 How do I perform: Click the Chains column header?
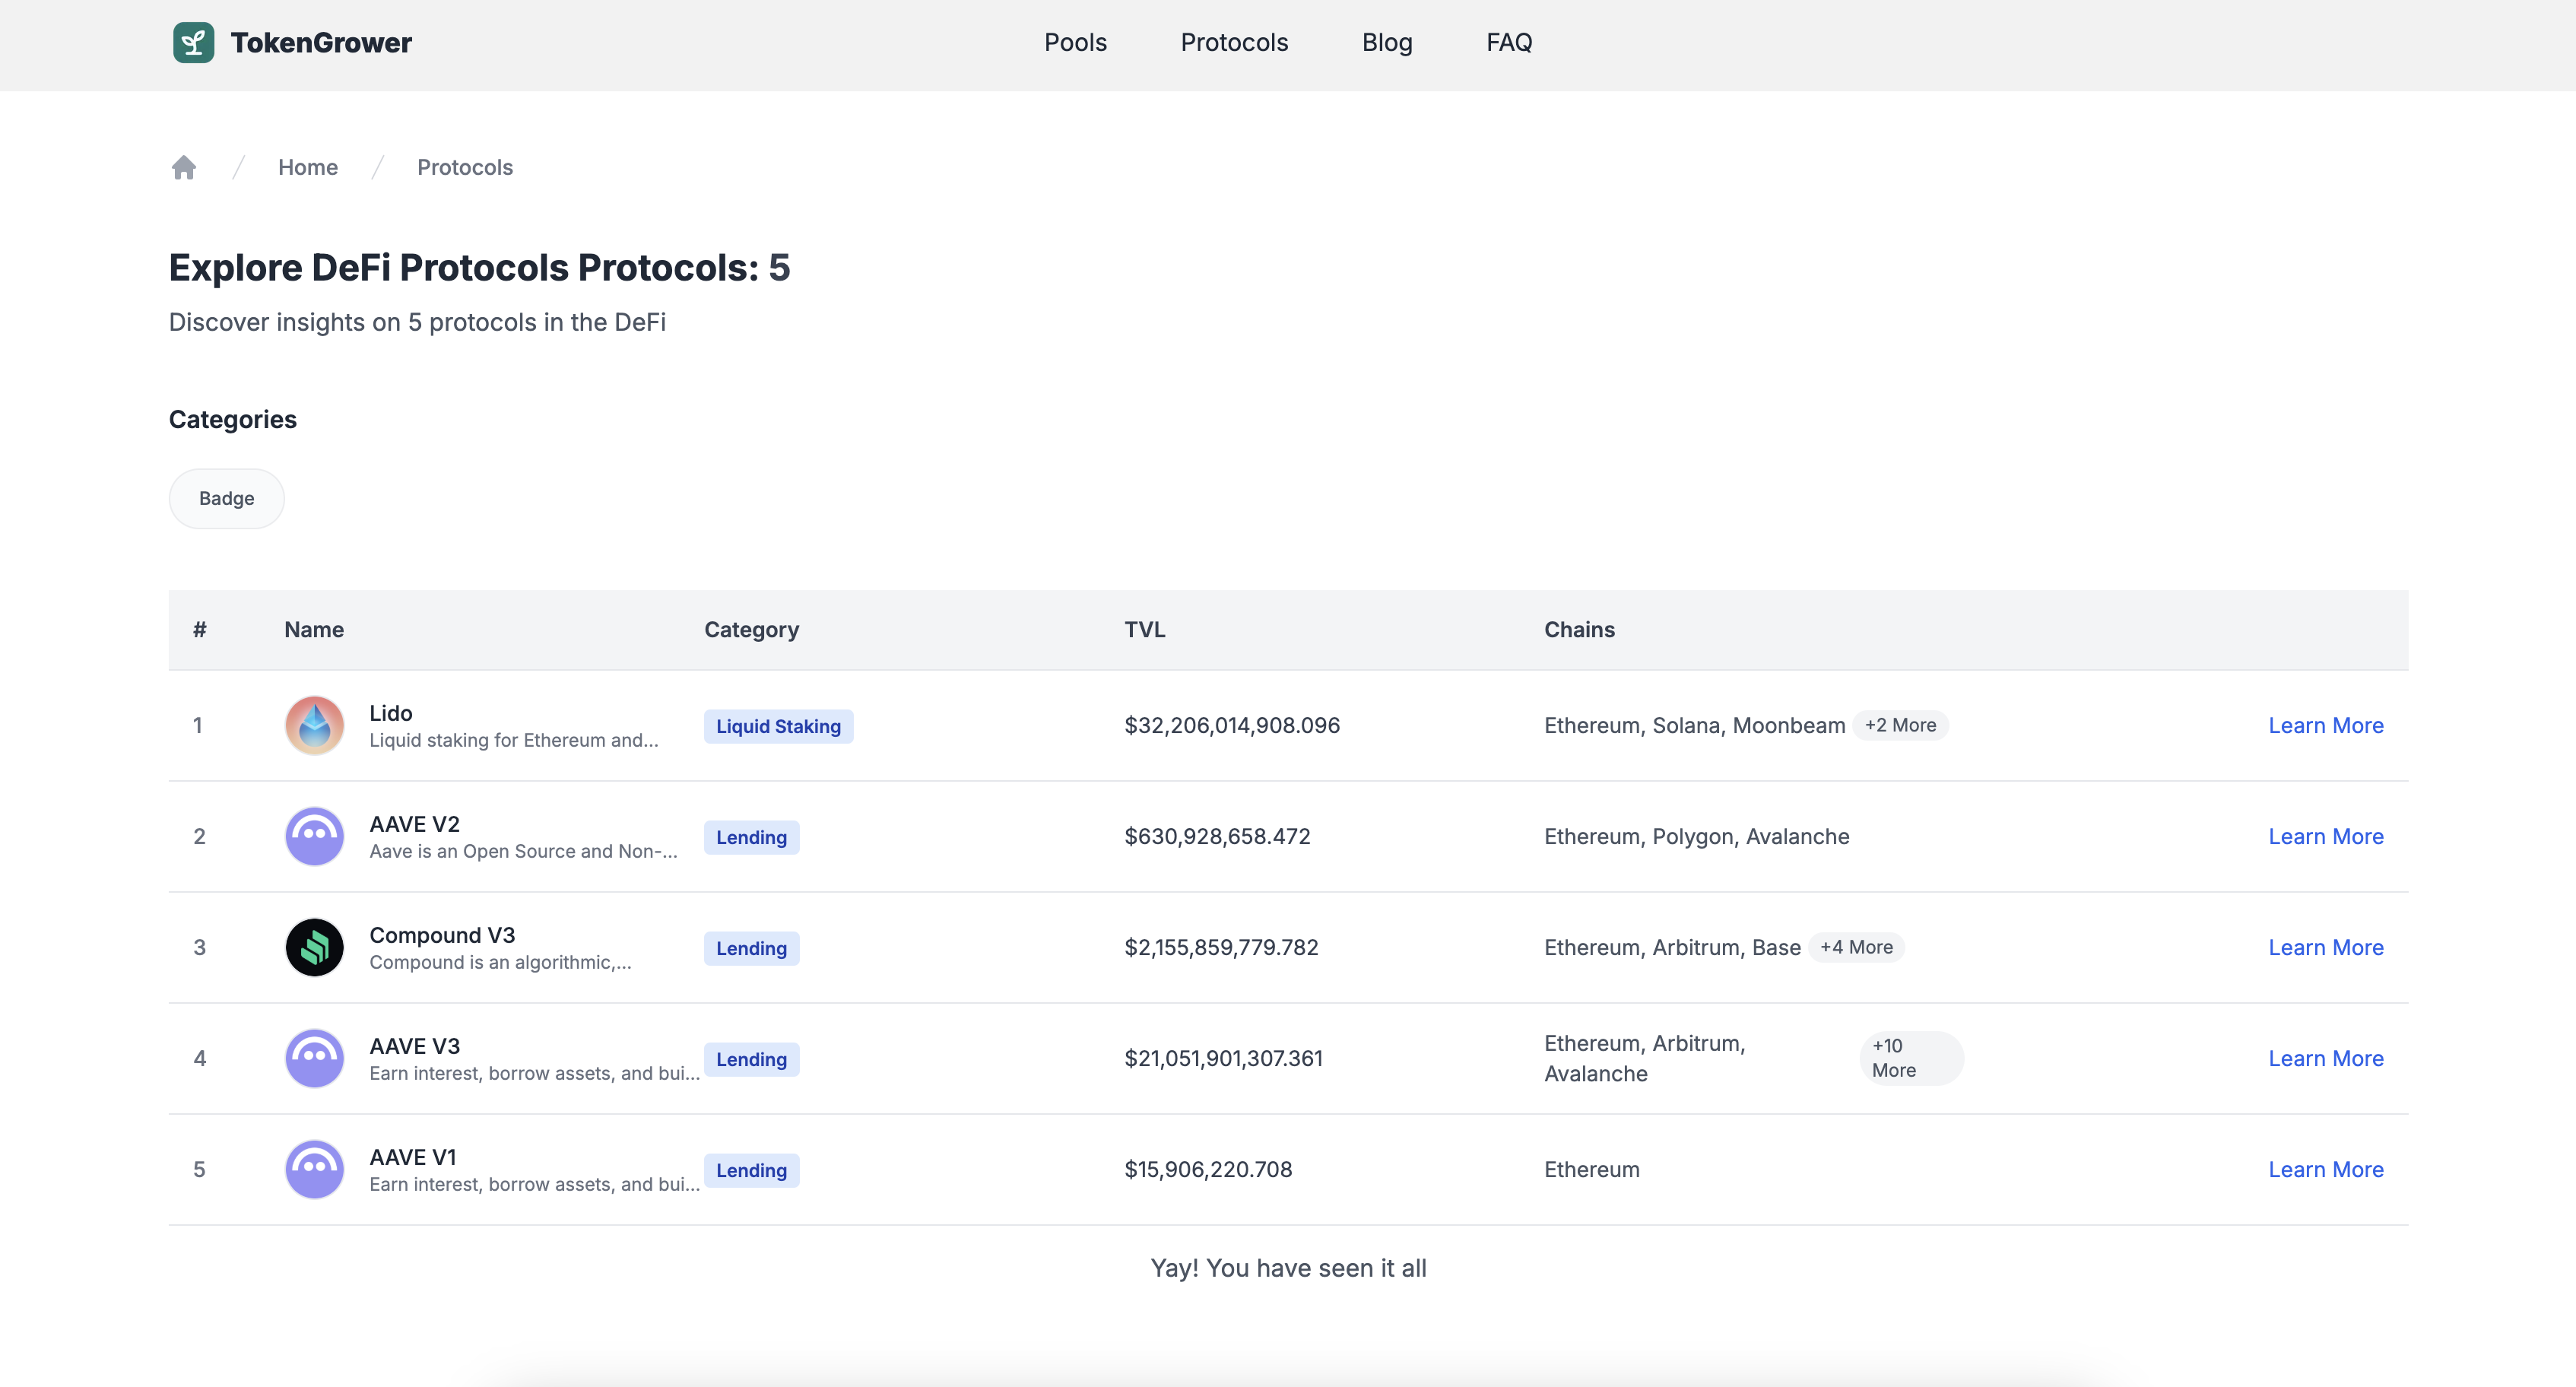pos(1579,629)
